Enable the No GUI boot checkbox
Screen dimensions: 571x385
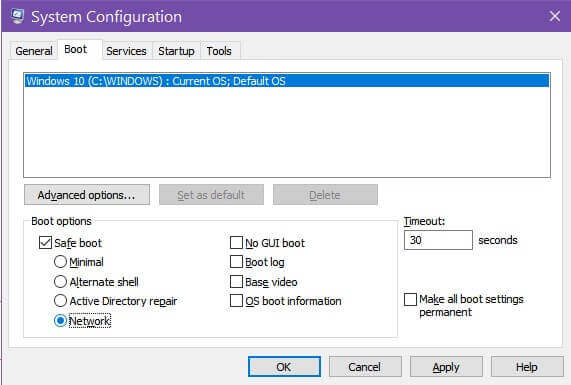click(x=236, y=243)
